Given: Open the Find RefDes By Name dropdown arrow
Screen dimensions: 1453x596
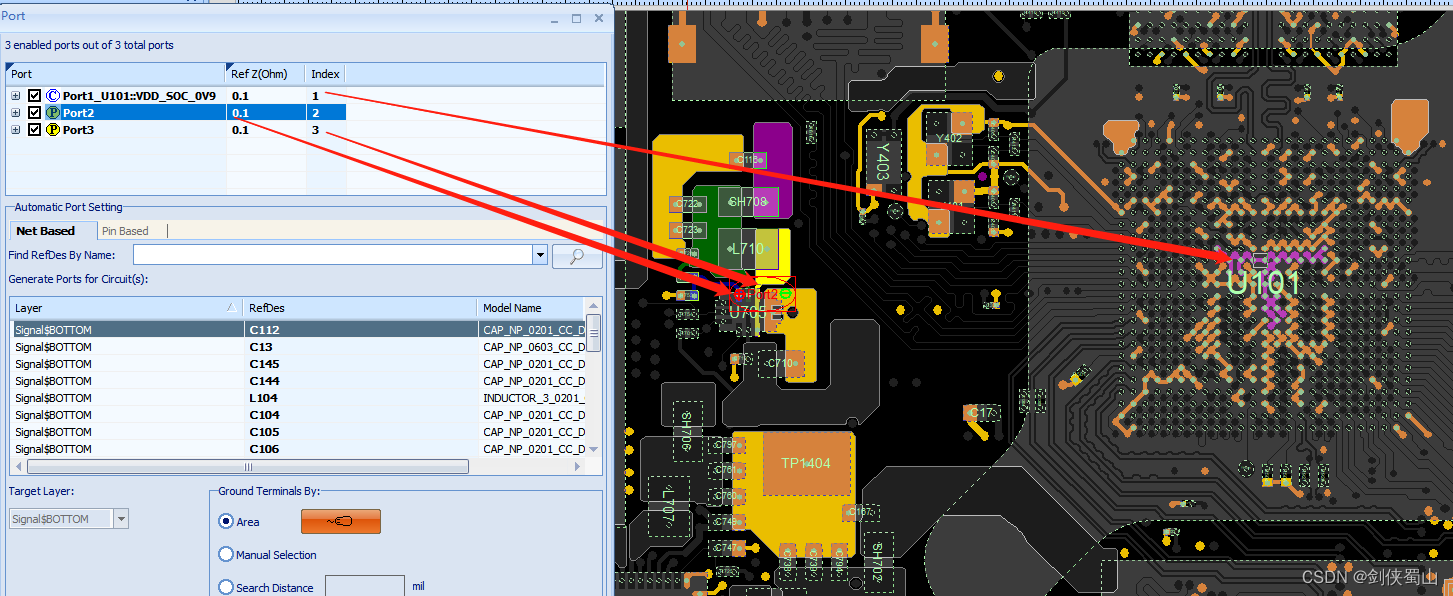Looking at the screenshot, I should coord(540,255).
